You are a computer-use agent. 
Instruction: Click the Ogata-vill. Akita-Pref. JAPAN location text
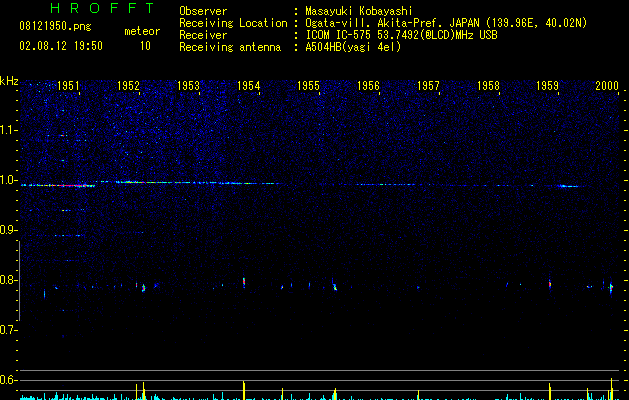pyautogui.click(x=446, y=23)
